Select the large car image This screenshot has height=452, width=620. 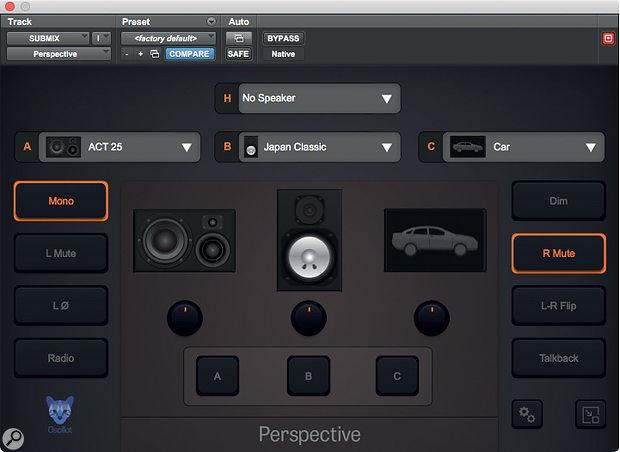pyautogui.click(x=435, y=240)
